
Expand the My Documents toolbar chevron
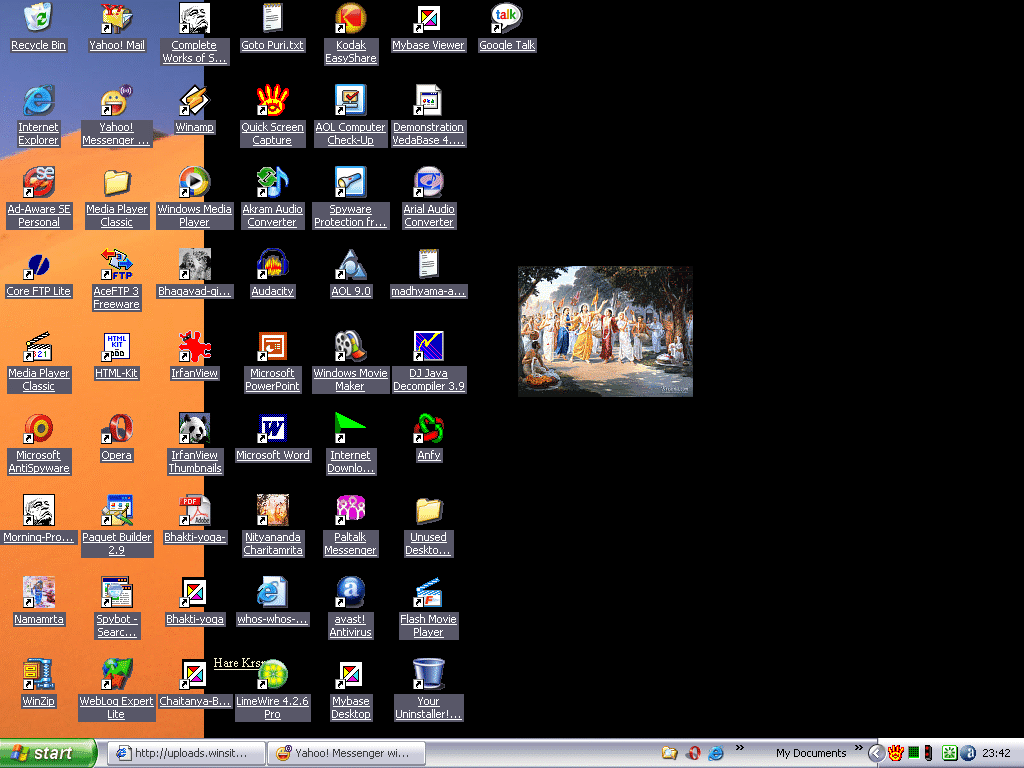tap(858, 748)
